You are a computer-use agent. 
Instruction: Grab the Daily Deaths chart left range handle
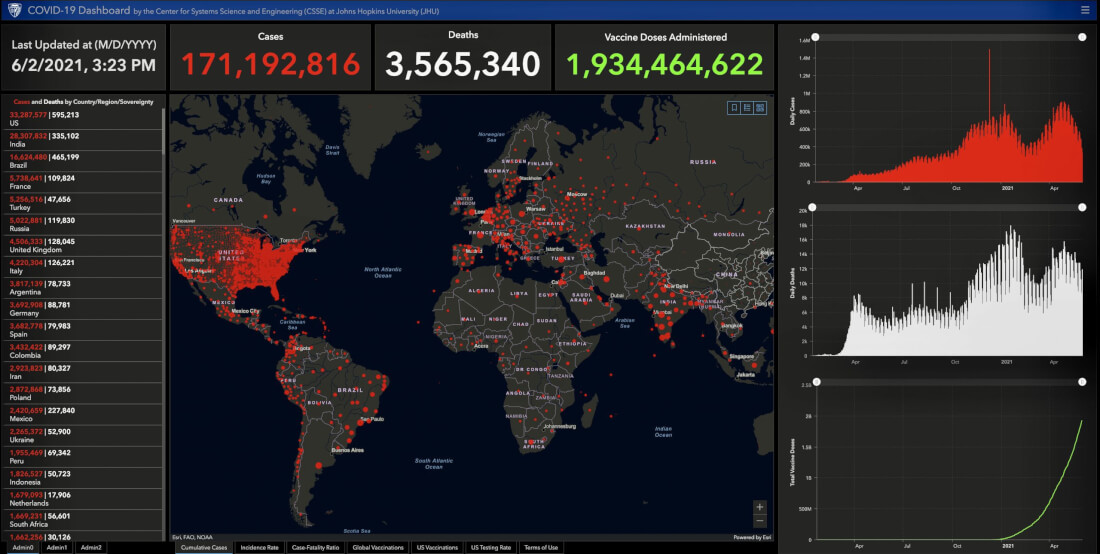click(812, 207)
